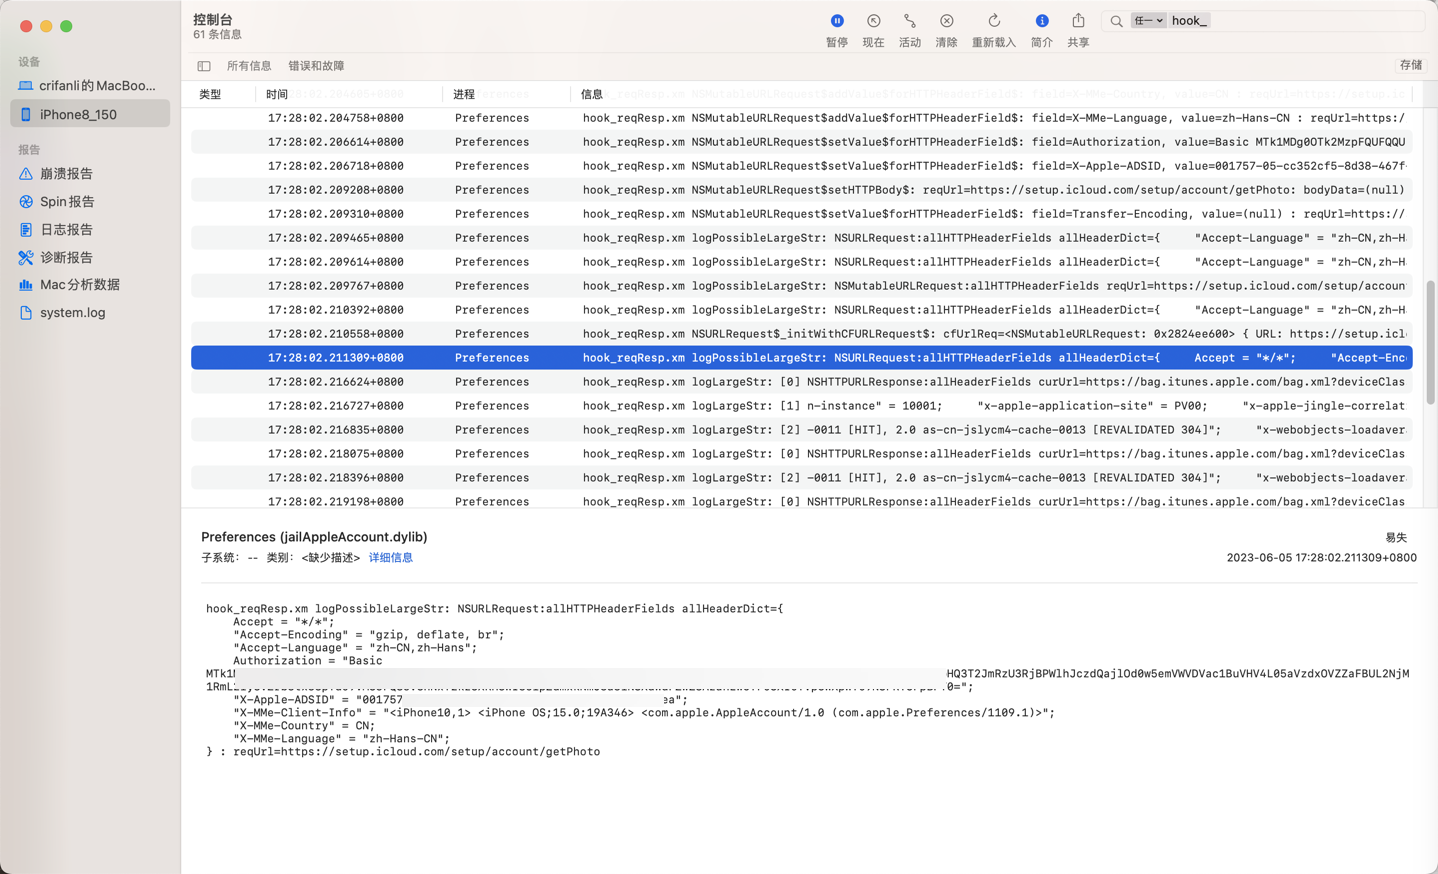1438x874 pixels.
Task: Select the NSMutableURLRequest:allHTTPHeaderFields row at 17:28:02.209767
Action: click(802, 286)
